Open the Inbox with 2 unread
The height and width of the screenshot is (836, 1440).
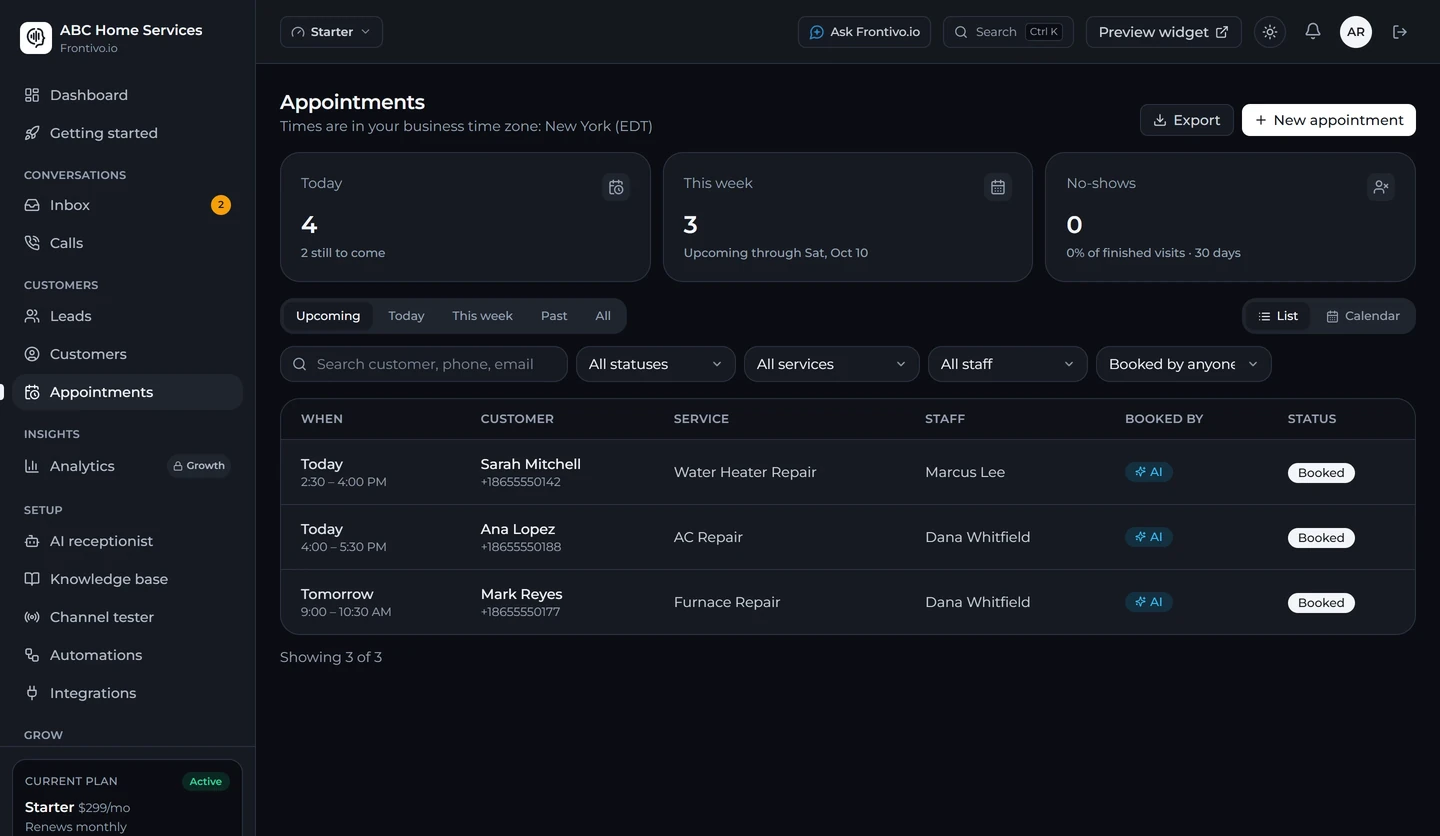127,205
